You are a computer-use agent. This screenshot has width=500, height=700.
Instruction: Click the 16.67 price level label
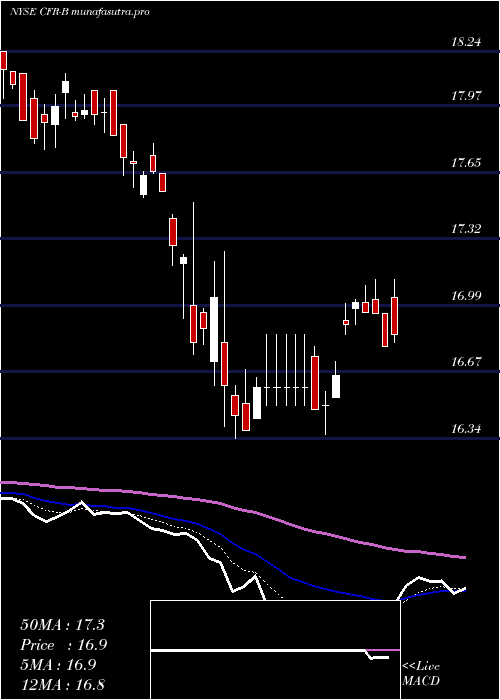click(466, 362)
